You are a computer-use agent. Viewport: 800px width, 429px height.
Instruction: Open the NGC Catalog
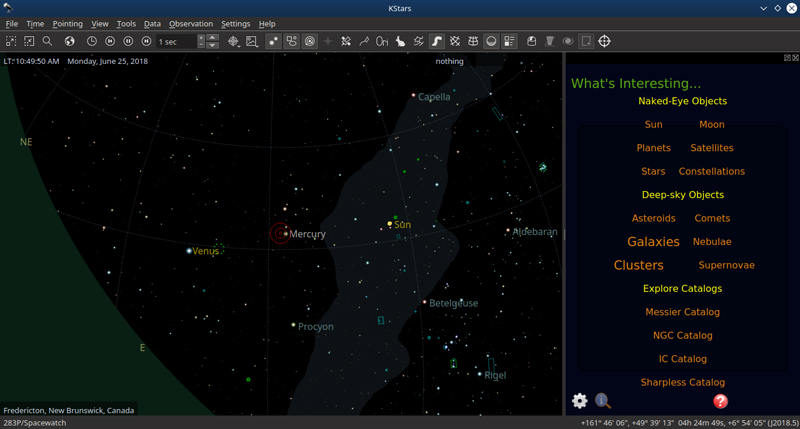pyautogui.click(x=683, y=336)
